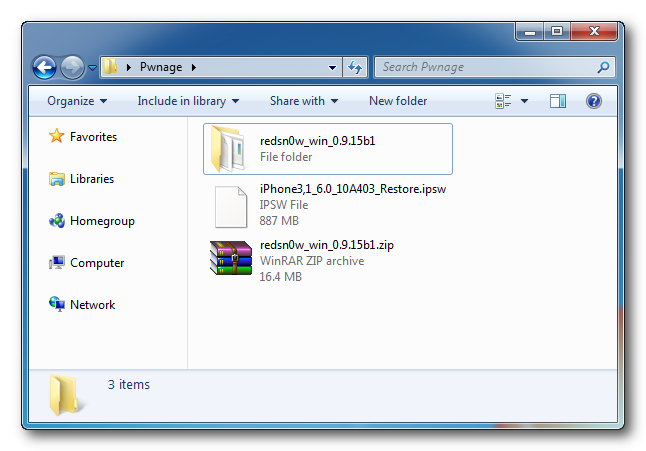Open Help with the question mark

click(594, 101)
